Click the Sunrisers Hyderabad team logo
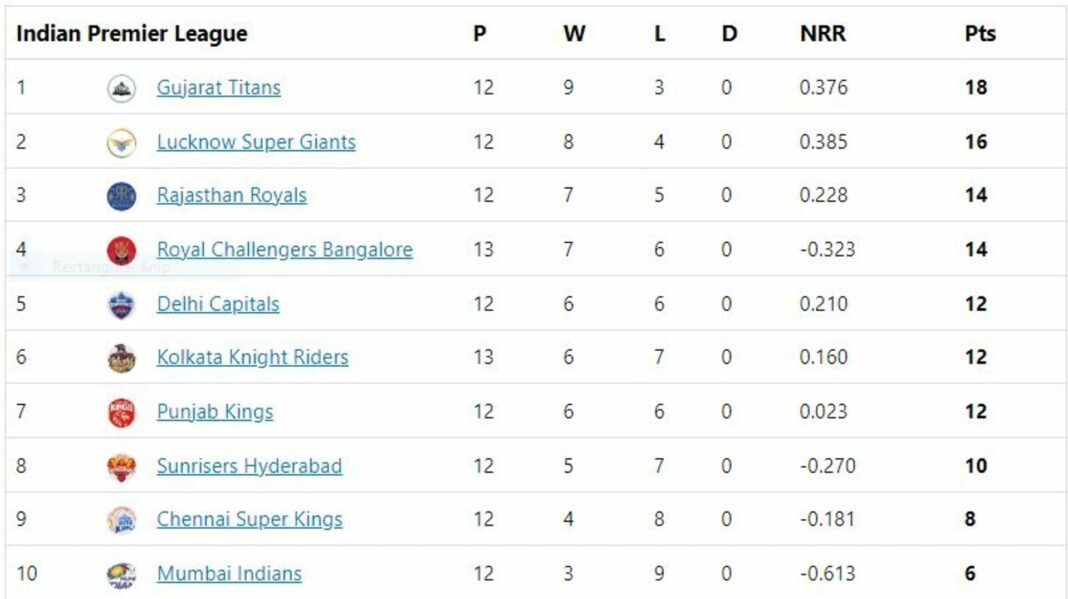1068x599 pixels. point(121,467)
